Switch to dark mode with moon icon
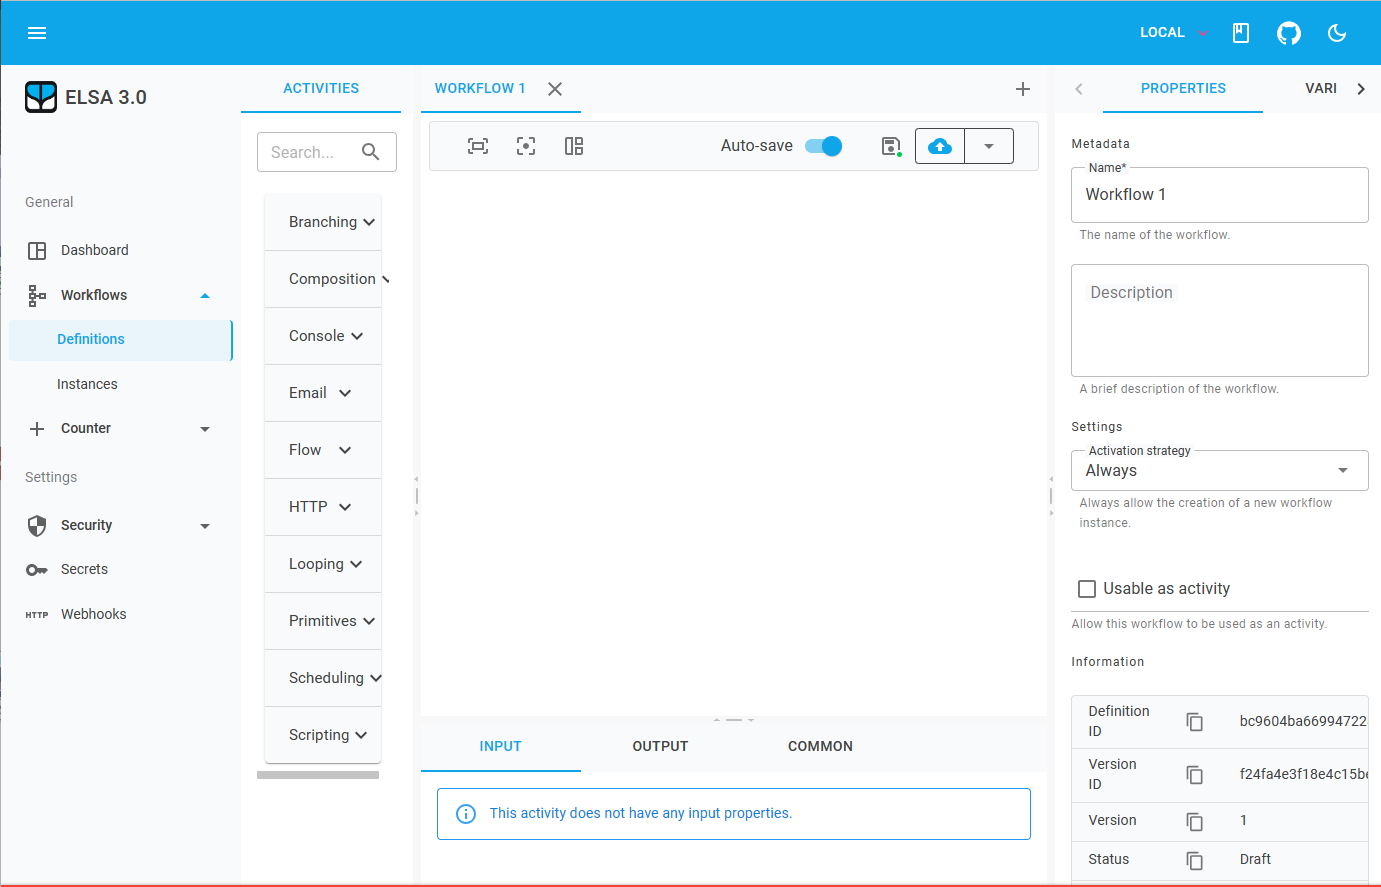This screenshot has height=887, width=1381. tap(1337, 33)
